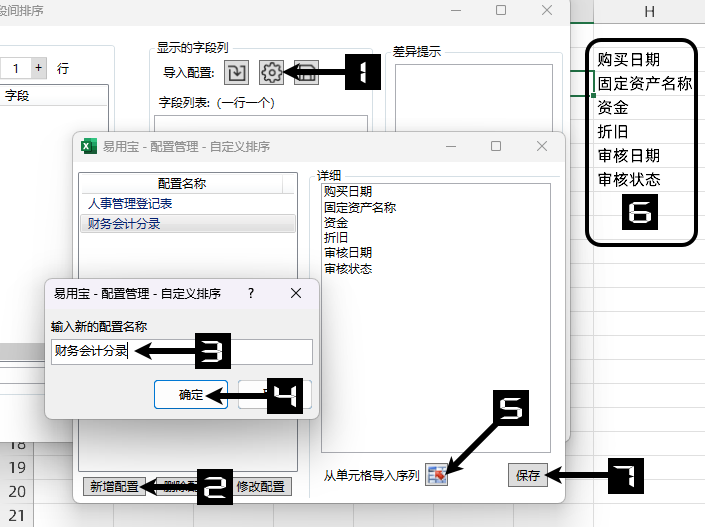Close the back sorting window
The image size is (705, 527).
coord(547,10)
